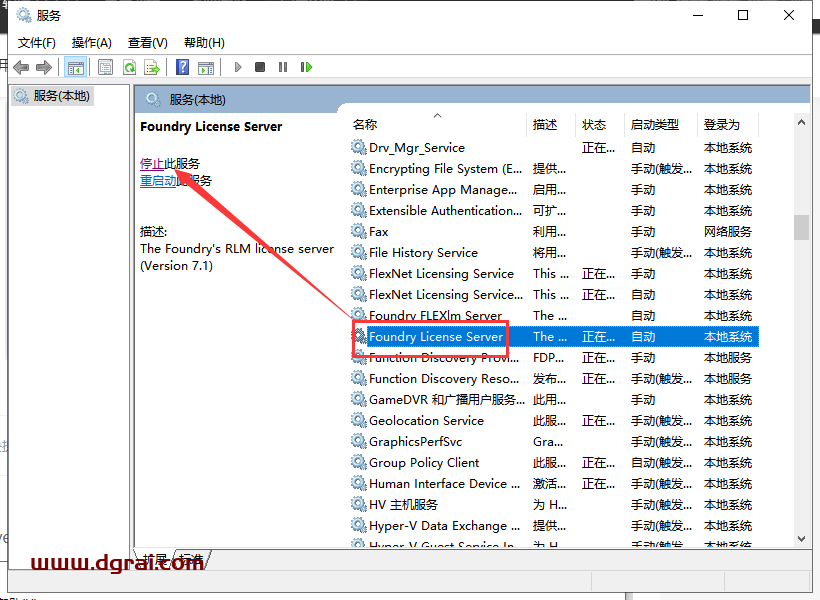Click the gear icon beside File History Service
Viewport: 820px width, 600px height.
pos(358,252)
